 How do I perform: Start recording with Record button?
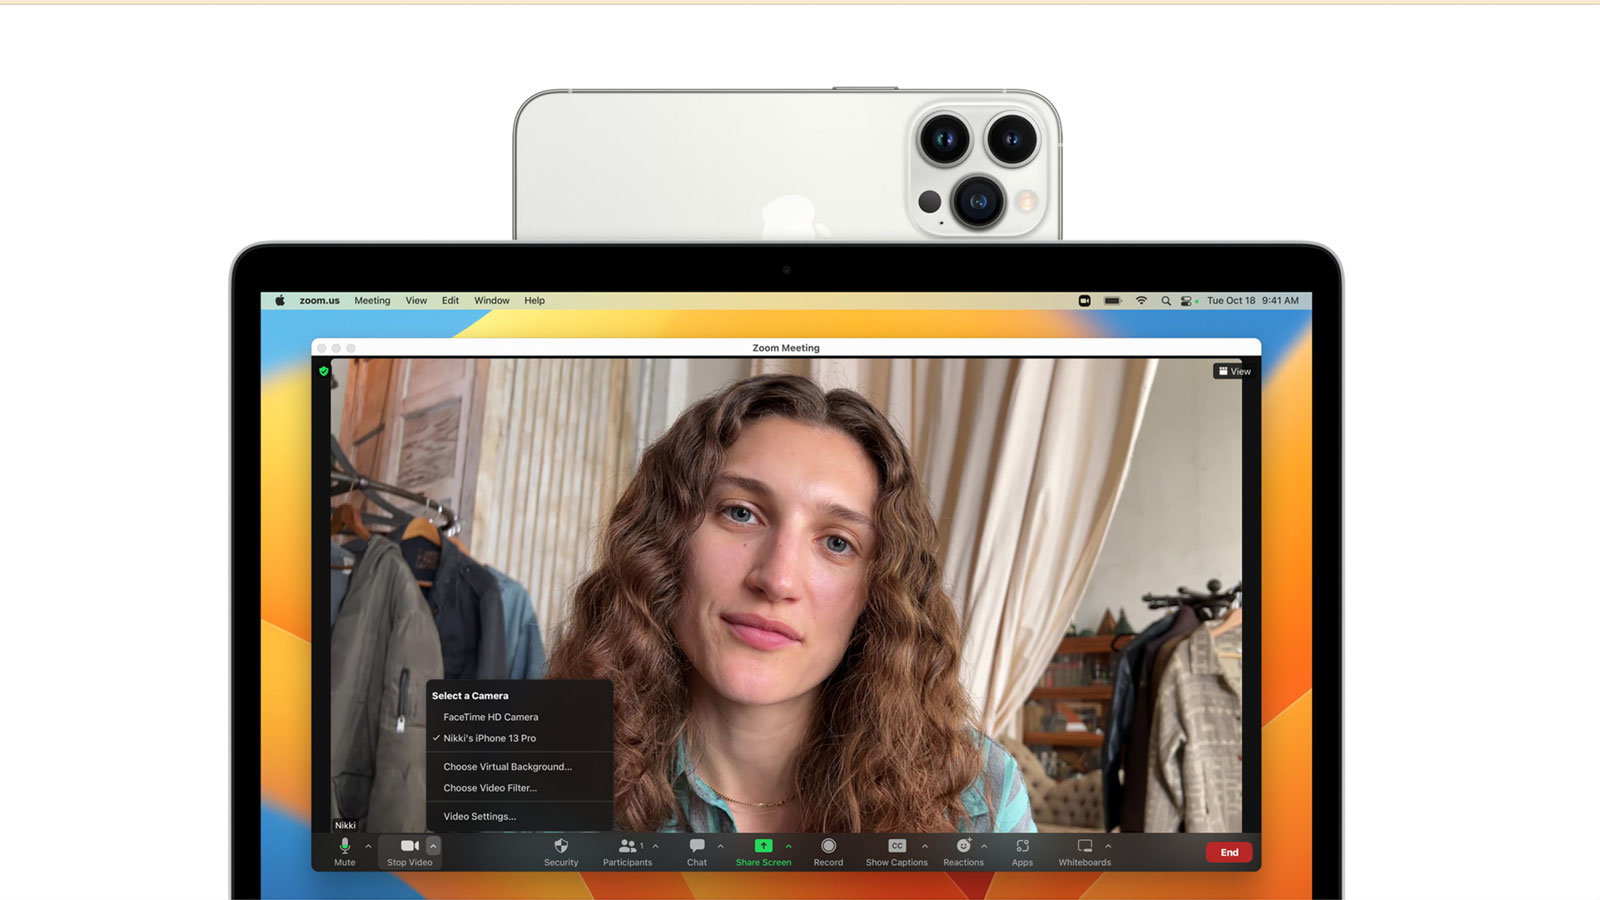click(828, 852)
